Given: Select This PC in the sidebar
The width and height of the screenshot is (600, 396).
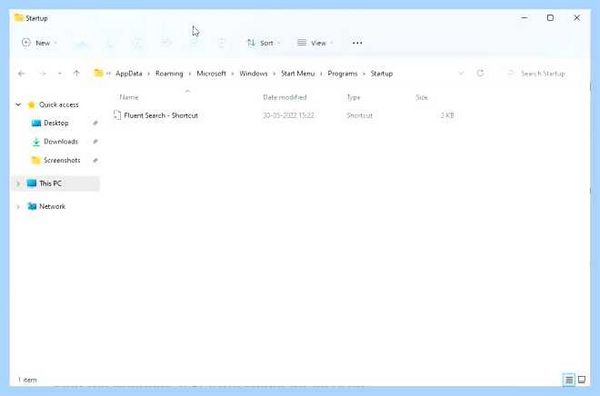Looking at the screenshot, I should point(50,183).
